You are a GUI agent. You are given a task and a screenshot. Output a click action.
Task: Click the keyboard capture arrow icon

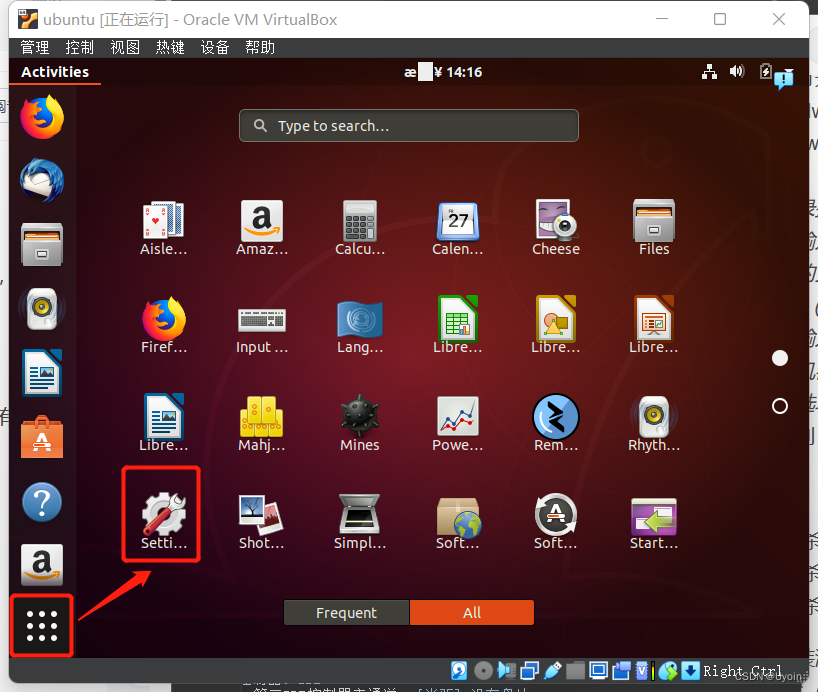coord(690,671)
